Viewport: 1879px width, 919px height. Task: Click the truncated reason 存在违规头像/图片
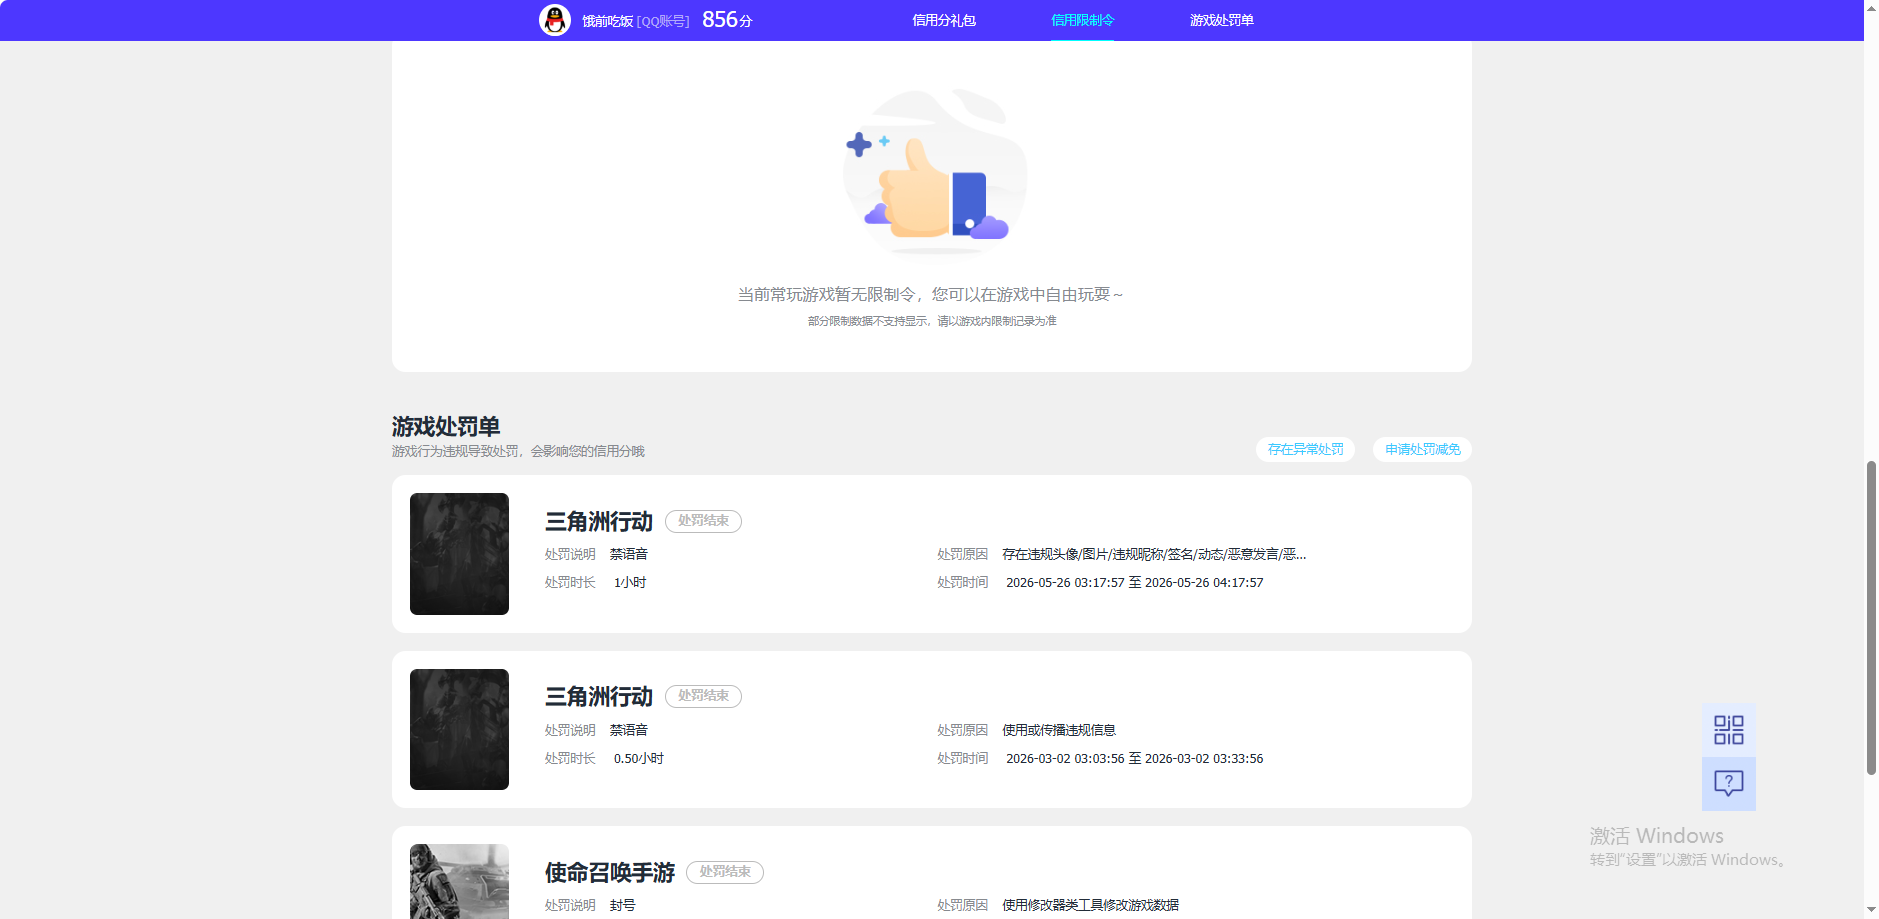pos(1154,554)
